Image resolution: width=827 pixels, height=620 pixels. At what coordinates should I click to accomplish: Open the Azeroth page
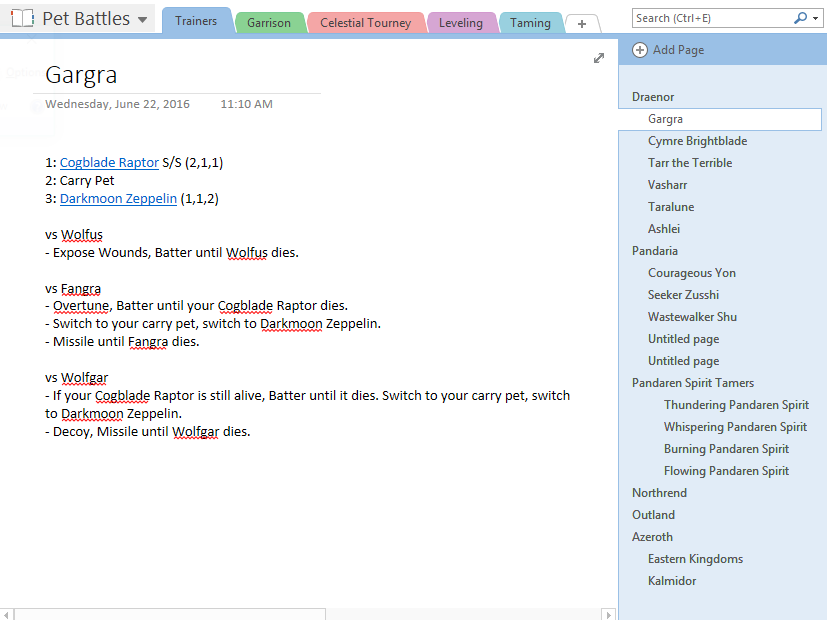[652, 537]
